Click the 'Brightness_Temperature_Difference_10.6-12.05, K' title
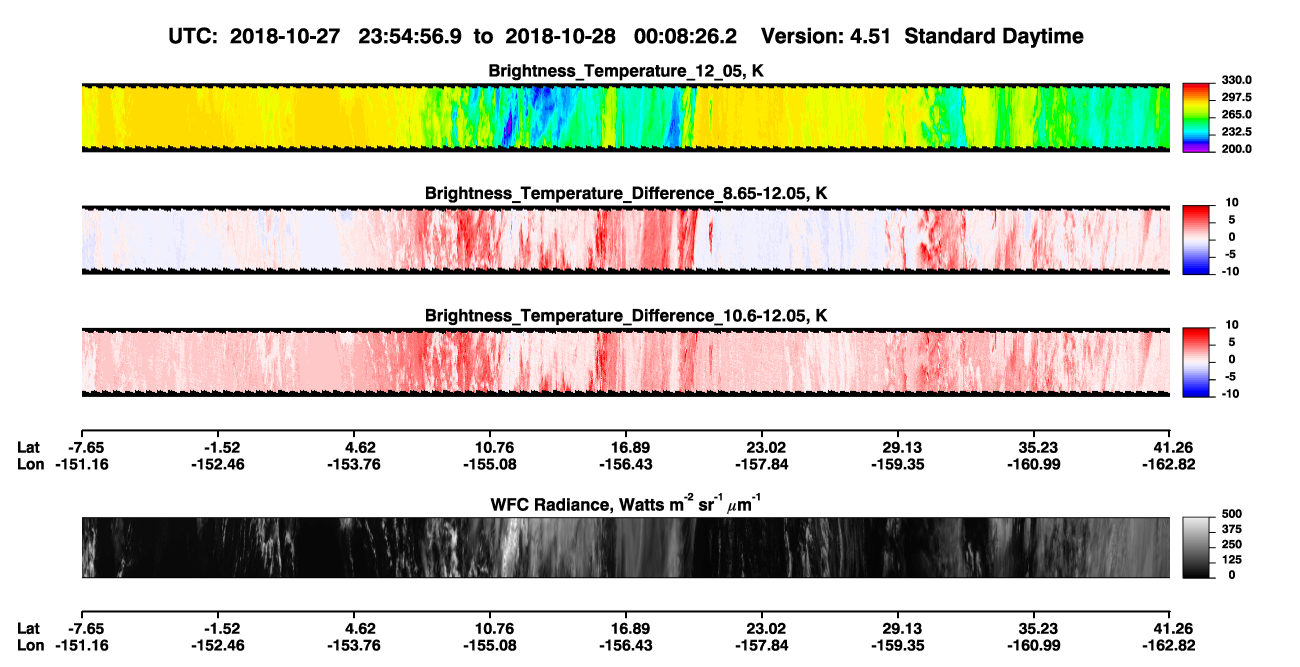This screenshot has height=667, width=1300. point(626,315)
